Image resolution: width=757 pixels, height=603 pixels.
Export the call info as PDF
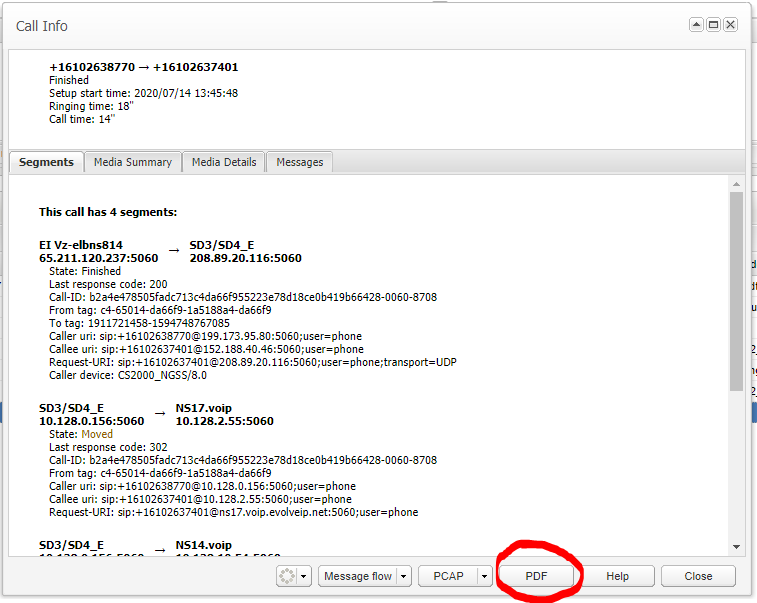tap(538, 576)
